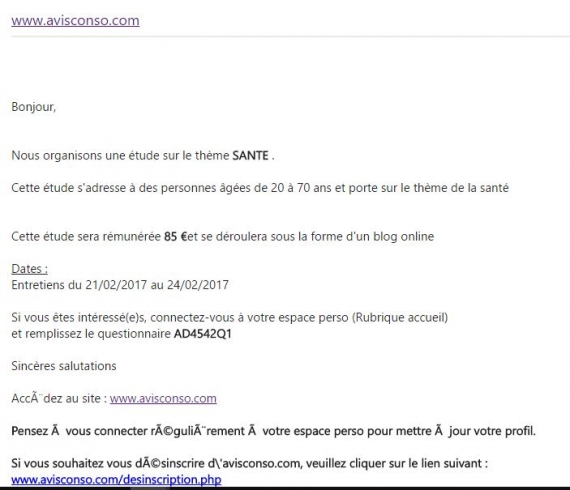570x490 pixels.
Task: Open the avisconso.com link after "au site"
Action: [x=163, y=398]
